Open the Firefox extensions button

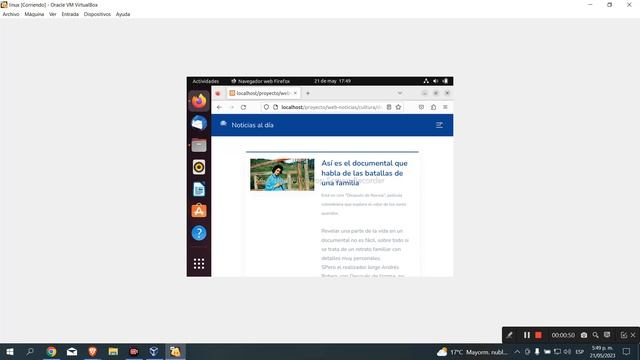[433, 107]
